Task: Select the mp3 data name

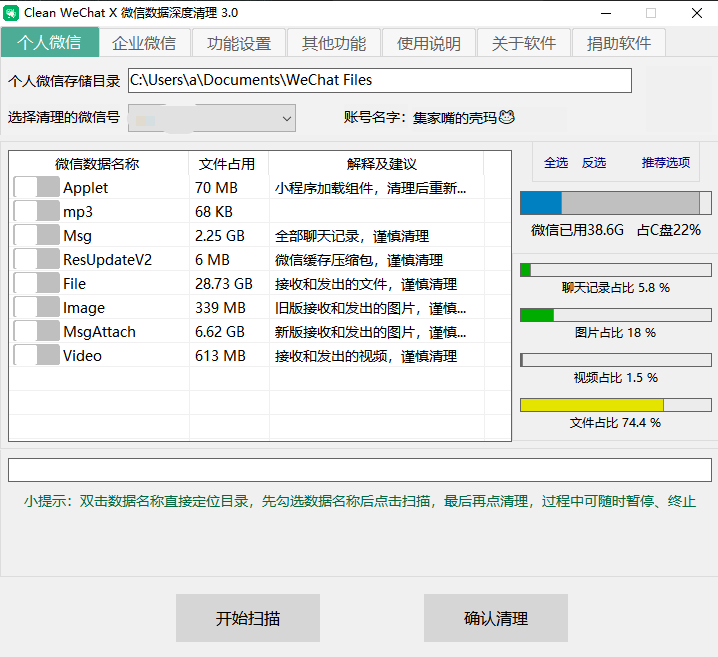Action: click(x=78, y=212)
